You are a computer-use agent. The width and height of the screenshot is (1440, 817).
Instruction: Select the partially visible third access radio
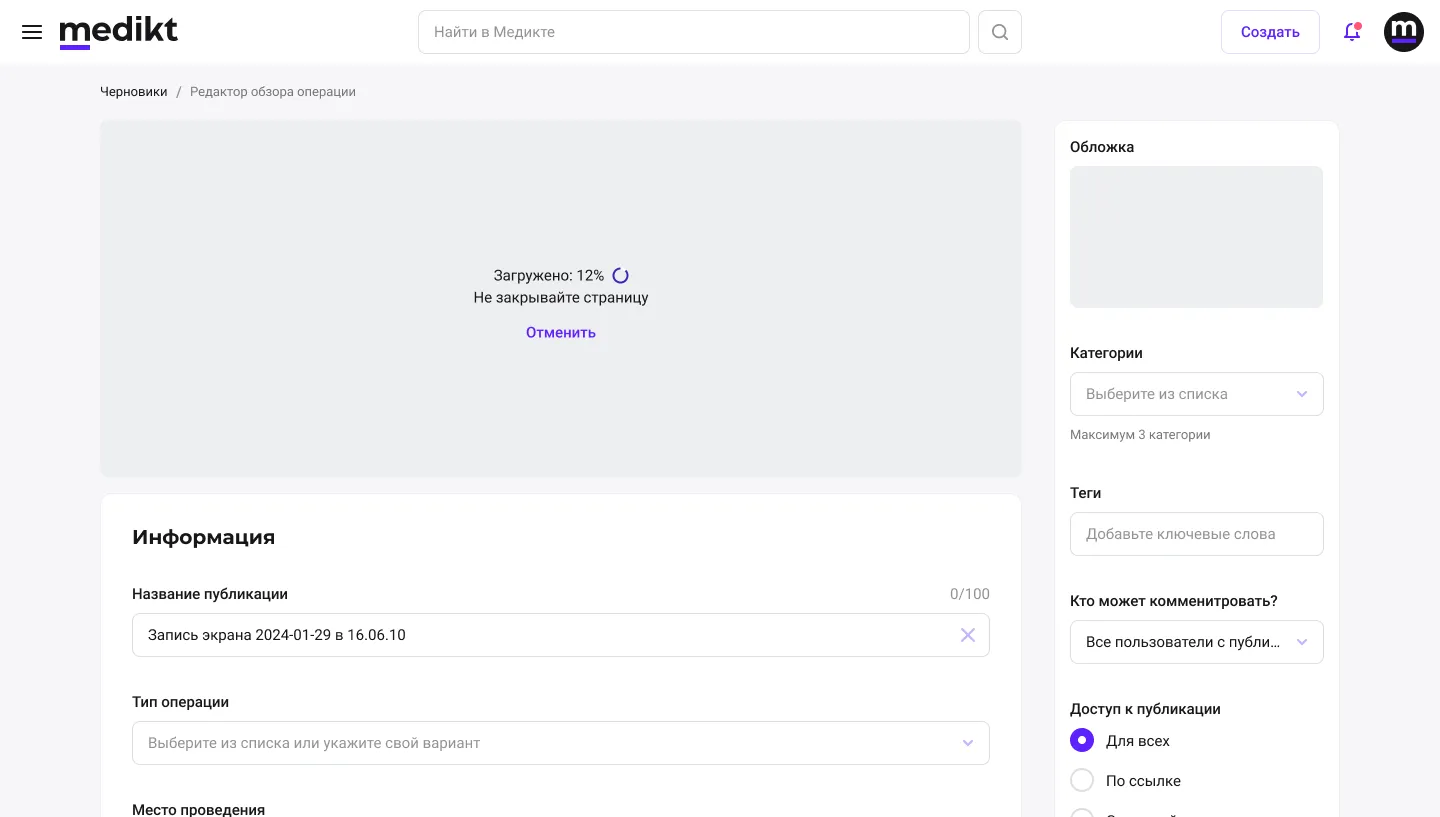[x=1082, y=813]
